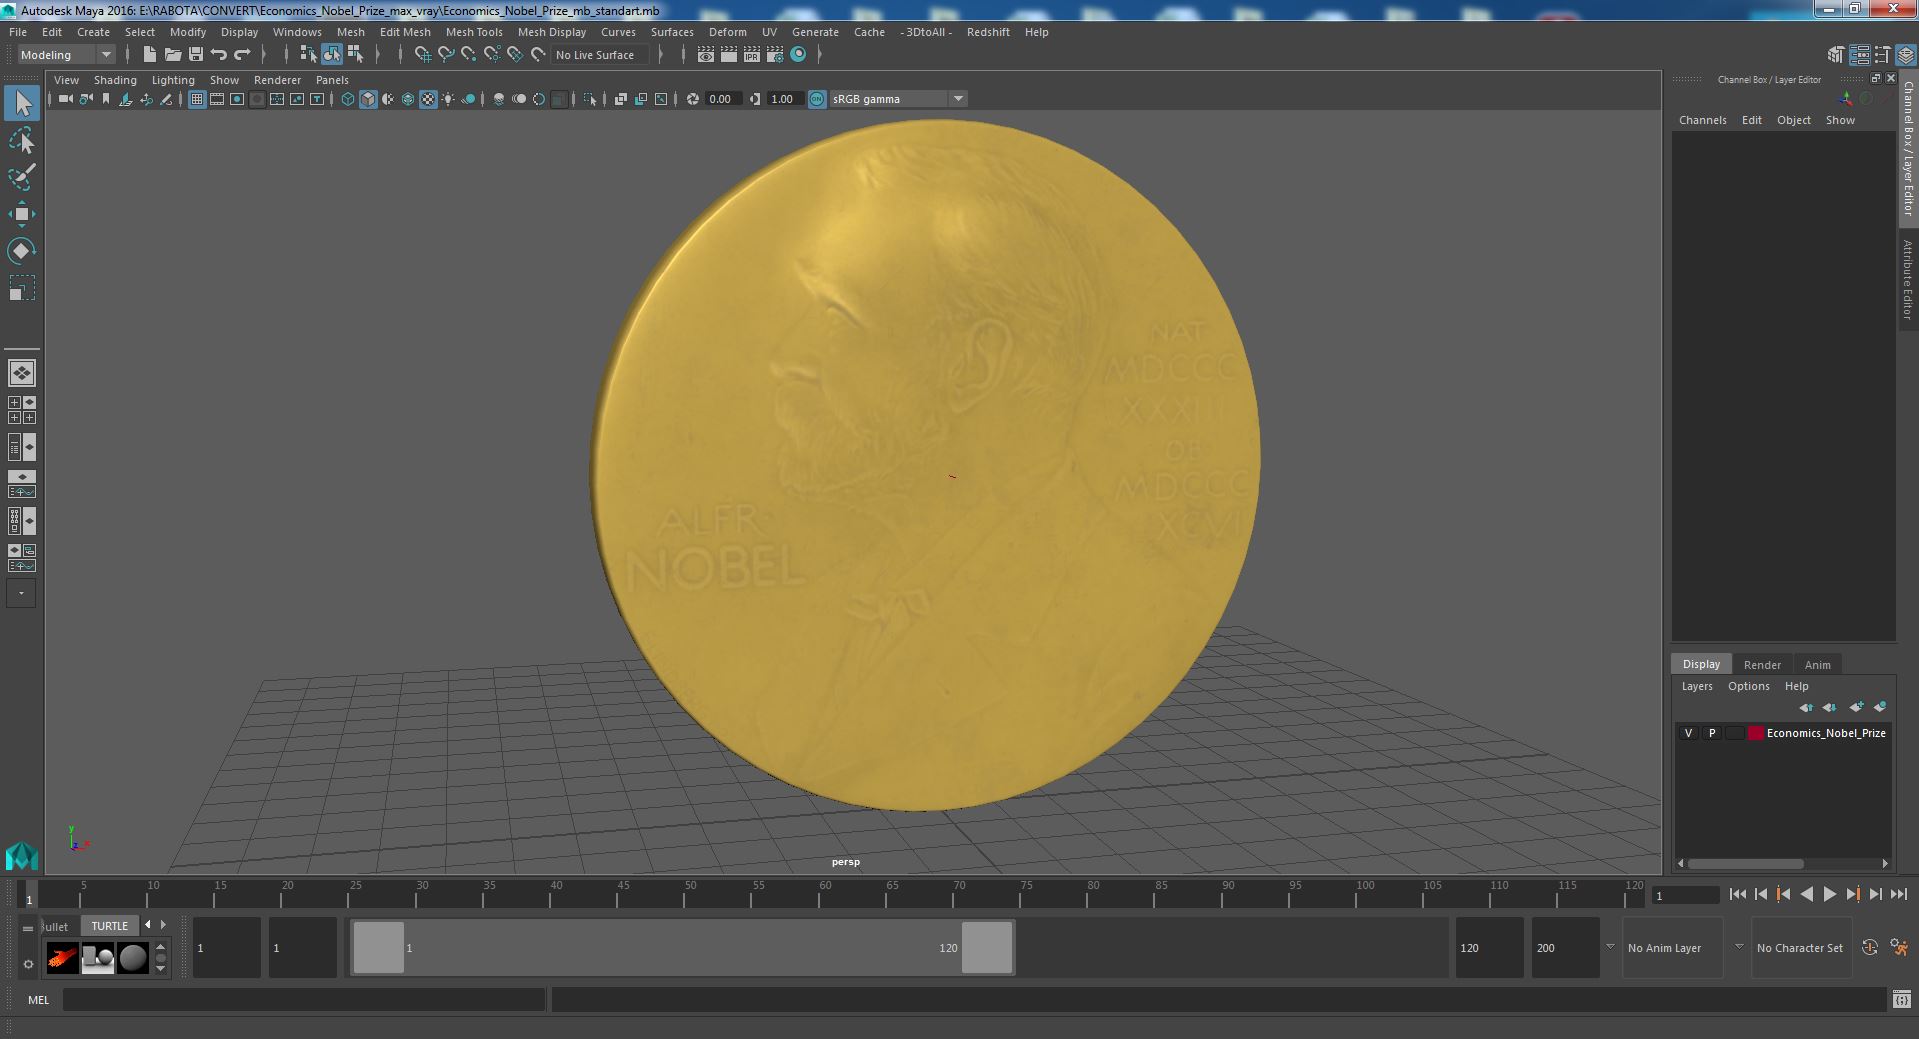The image size is (1919, 1039).
Task: Open the No Character Set dropdown
Action: pyautogui.click(x=1800, y=948)
